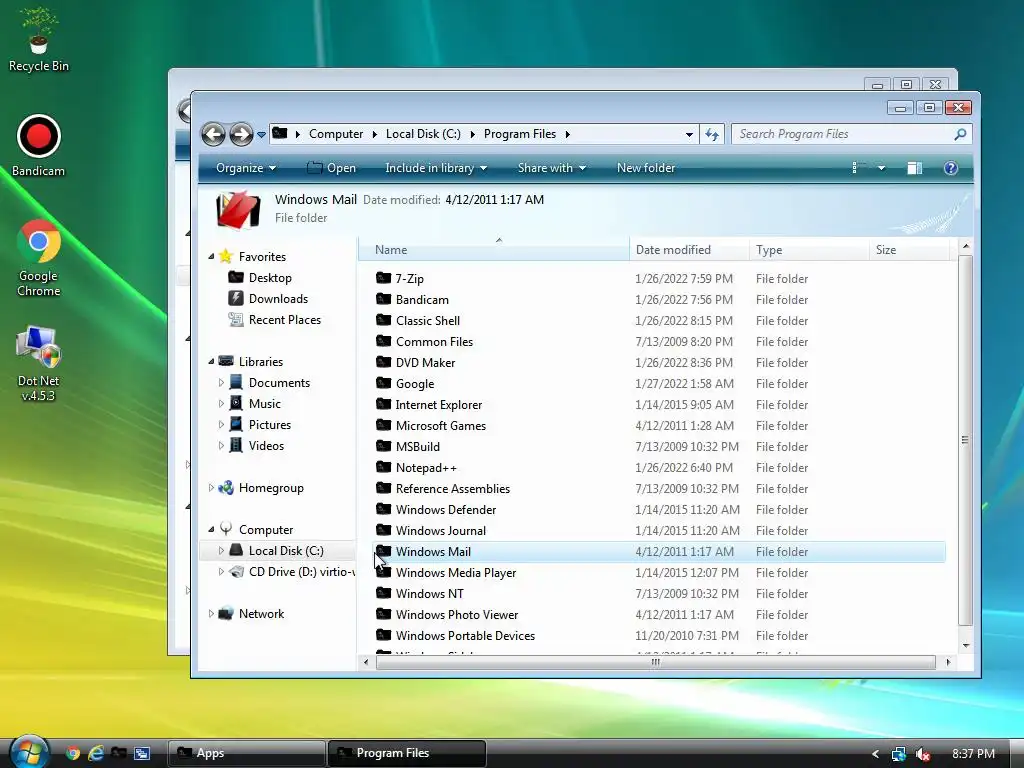Select the Music library
1024x768 pixels.
click(x=255, y=404)
